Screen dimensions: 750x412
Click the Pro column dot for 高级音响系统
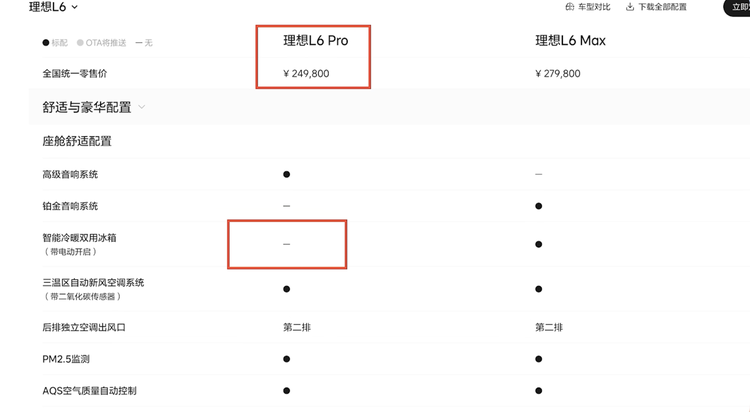coord(287,174)
